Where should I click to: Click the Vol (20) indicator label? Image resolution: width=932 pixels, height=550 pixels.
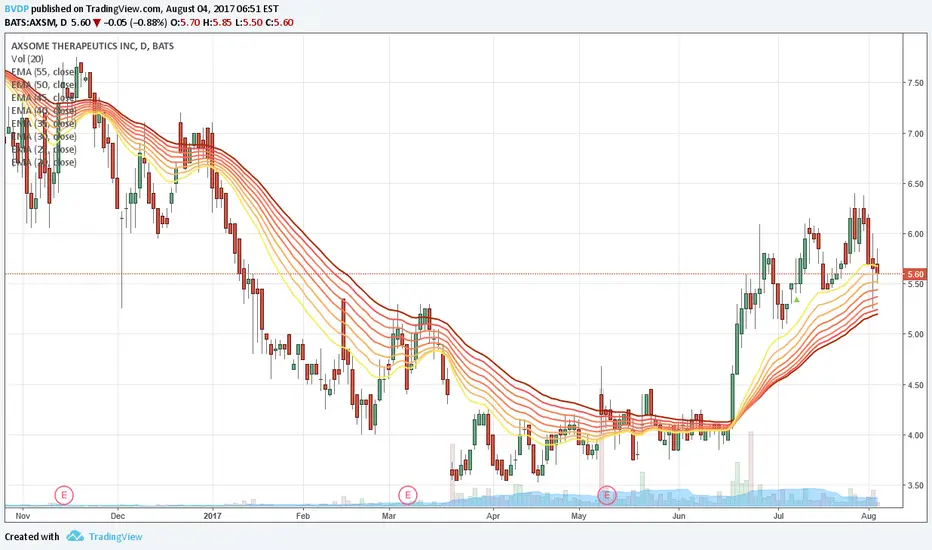27,59
